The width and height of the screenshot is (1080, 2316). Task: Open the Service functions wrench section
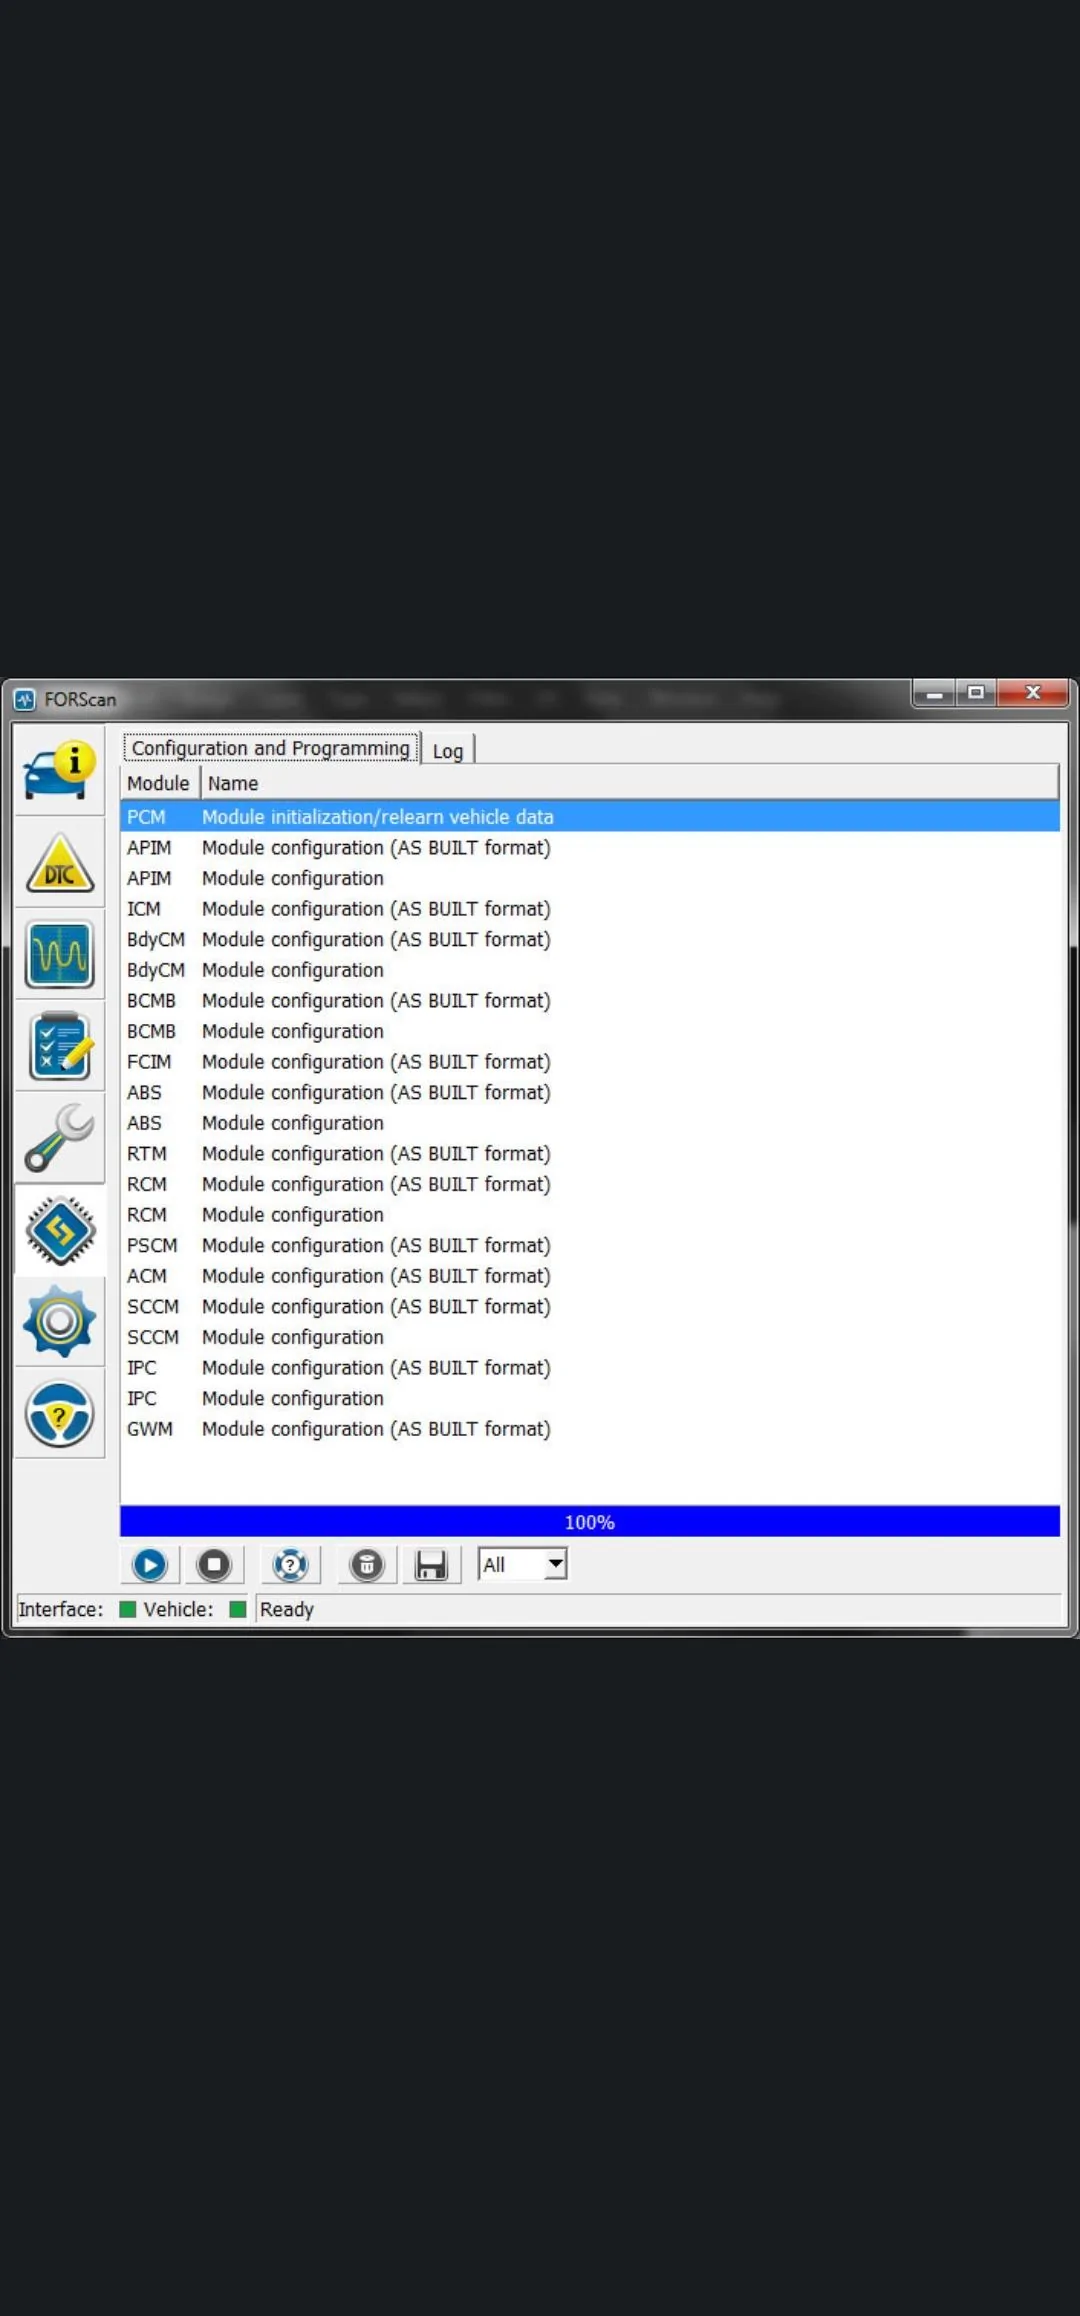(x=59, y=1138)
